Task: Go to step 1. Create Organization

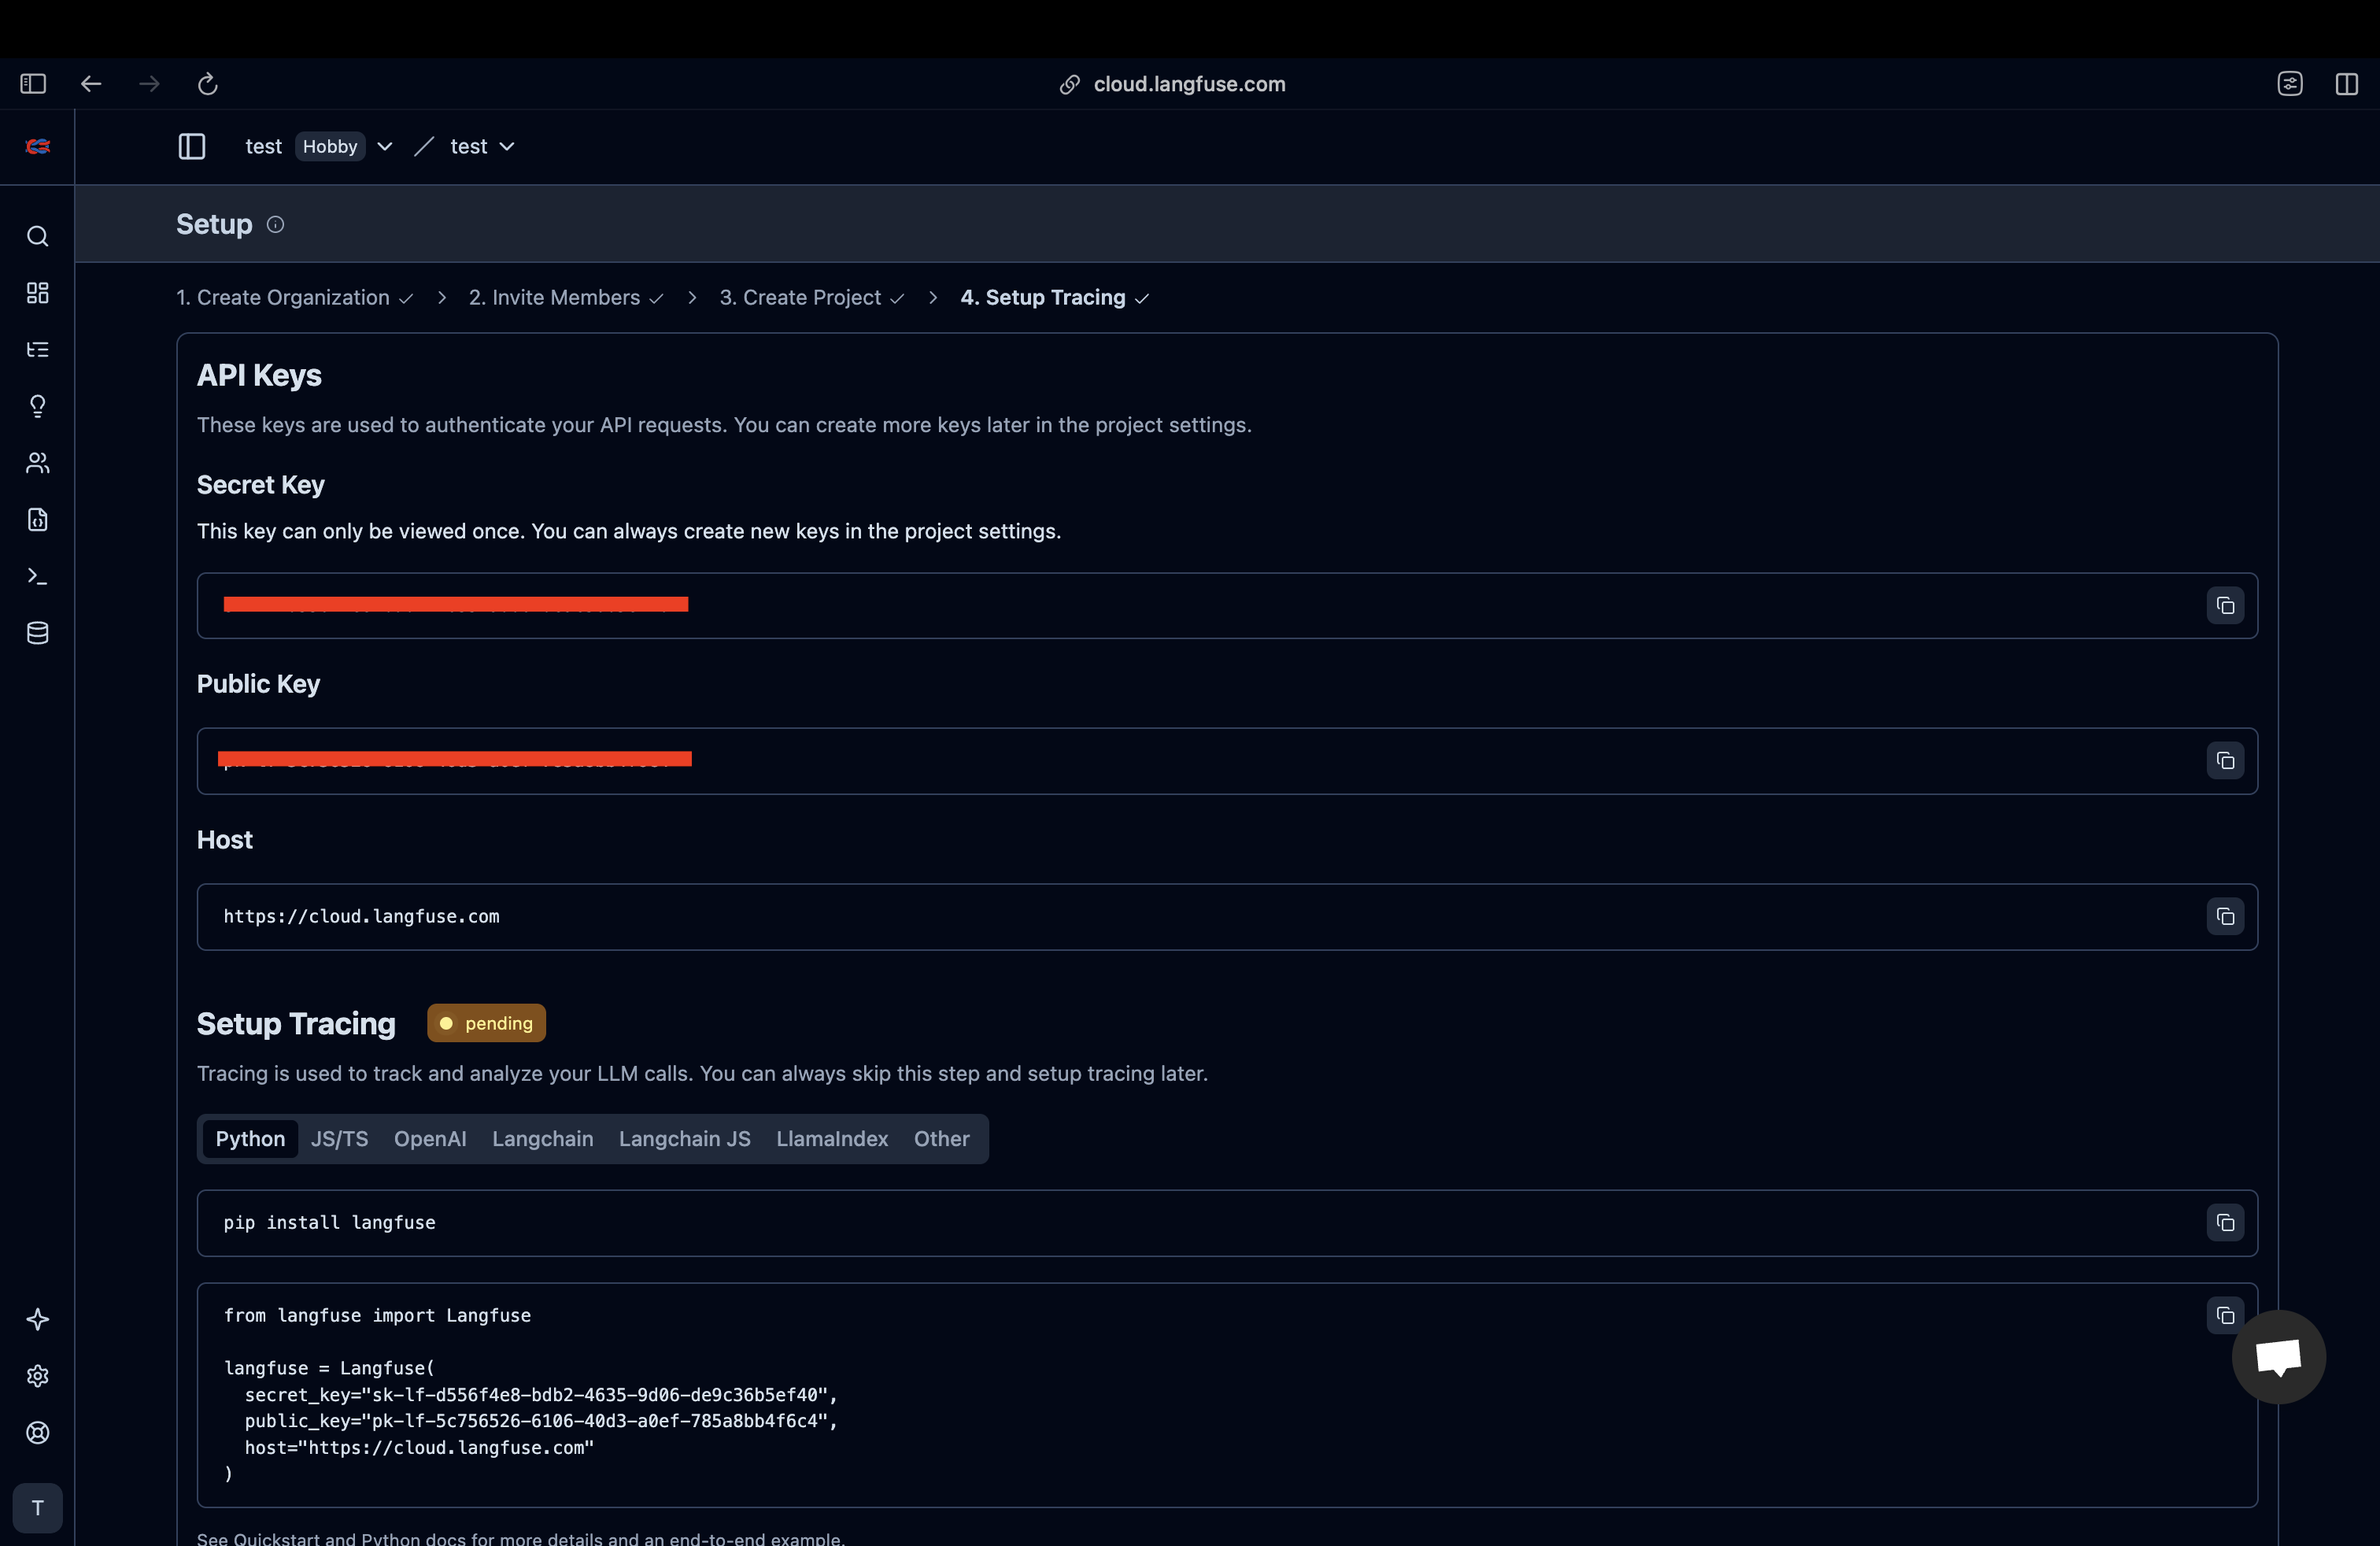Action: [294, 298]
